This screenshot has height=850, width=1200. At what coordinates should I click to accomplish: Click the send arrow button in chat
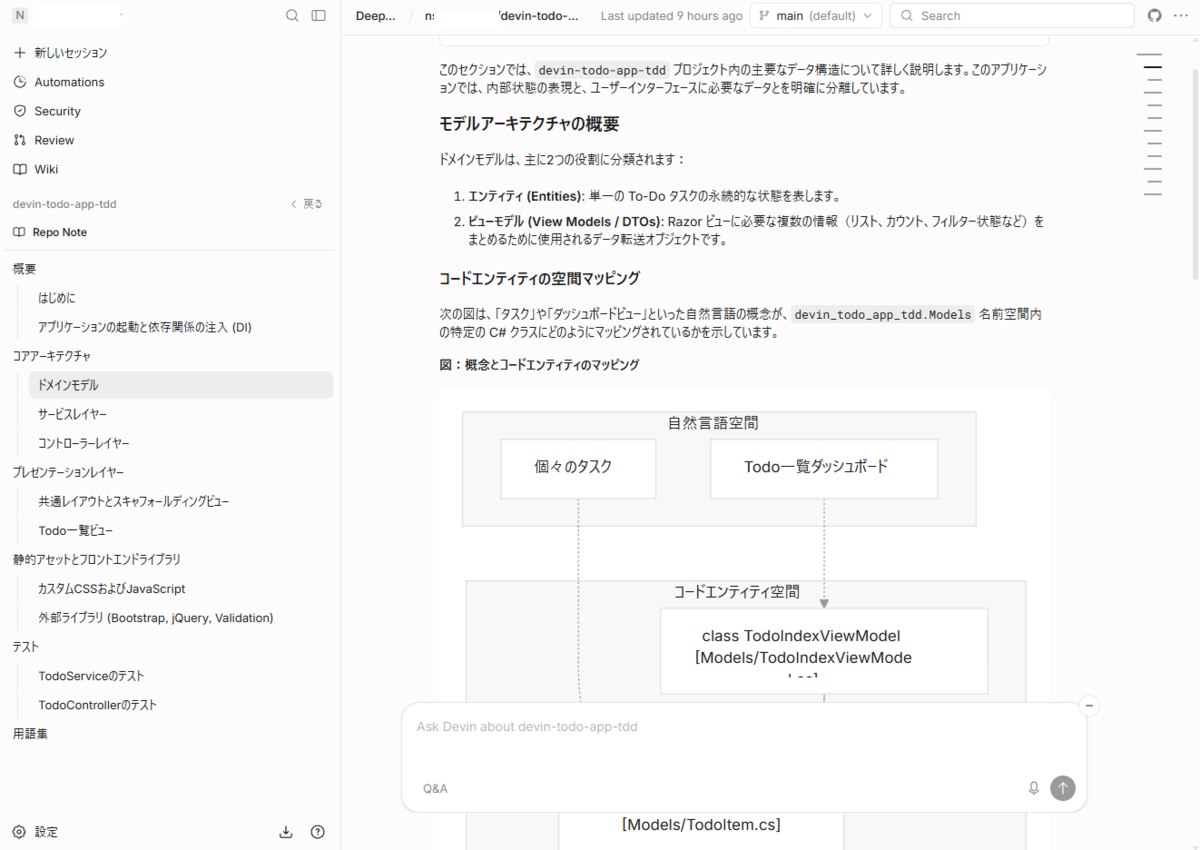click(x=1063, y=788)
